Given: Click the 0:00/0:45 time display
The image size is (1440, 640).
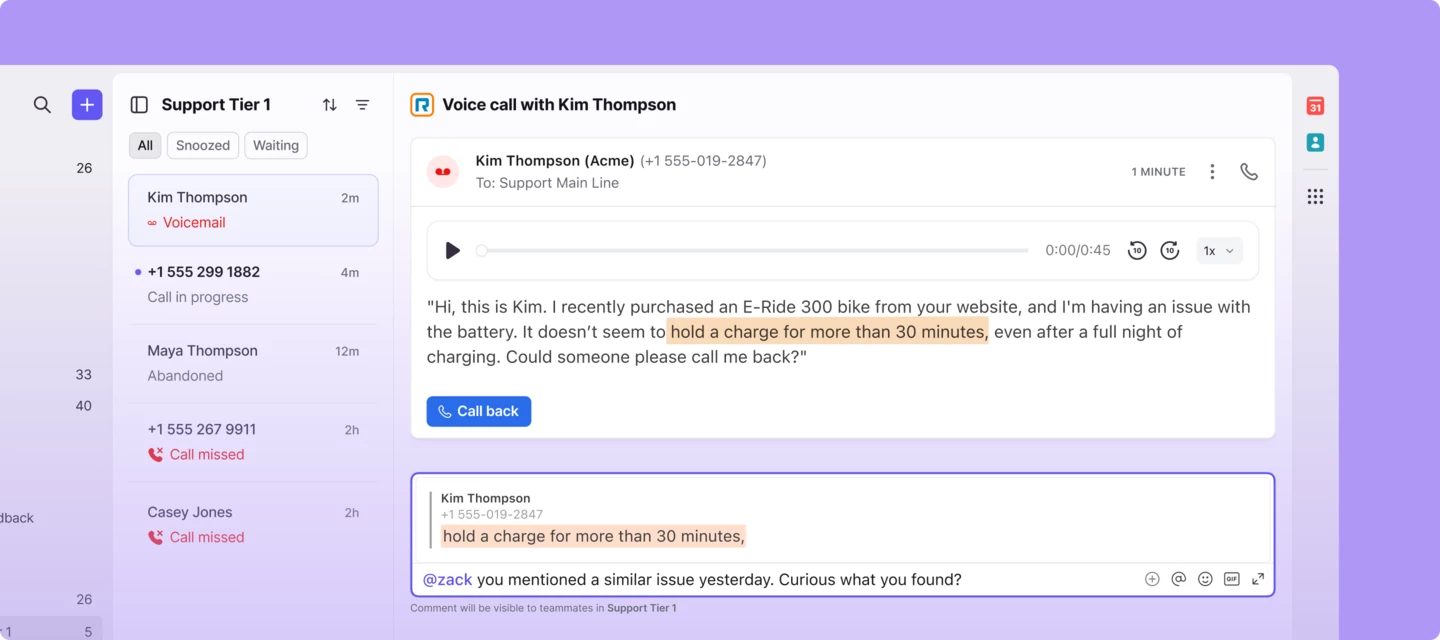Looking at the screenshot, I should 1078,251.
